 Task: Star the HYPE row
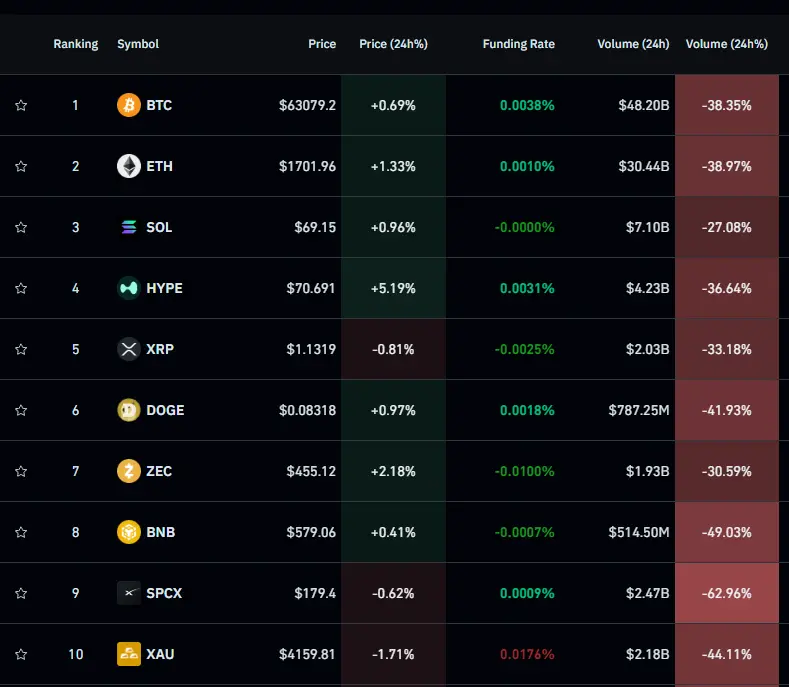click(21, 288)
